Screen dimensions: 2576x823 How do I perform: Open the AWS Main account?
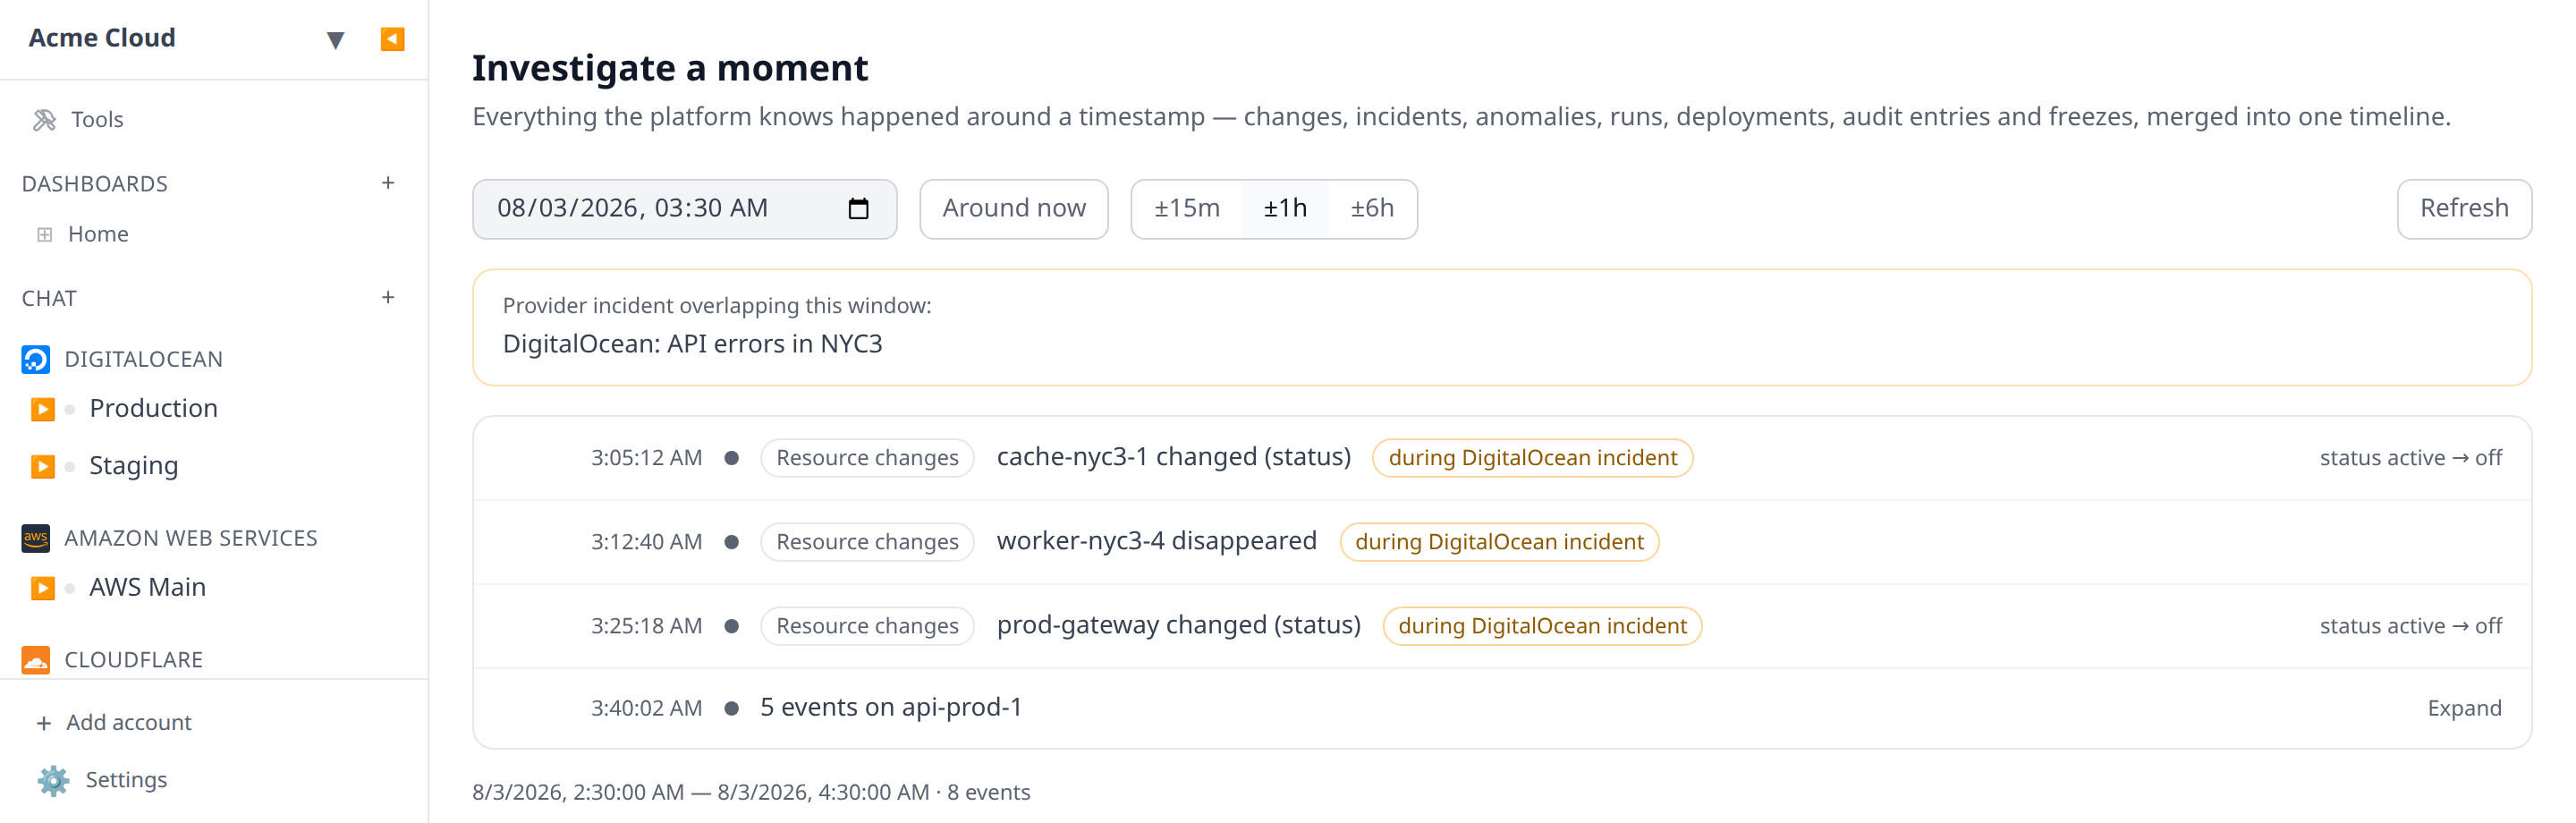[x=147, y=587]
